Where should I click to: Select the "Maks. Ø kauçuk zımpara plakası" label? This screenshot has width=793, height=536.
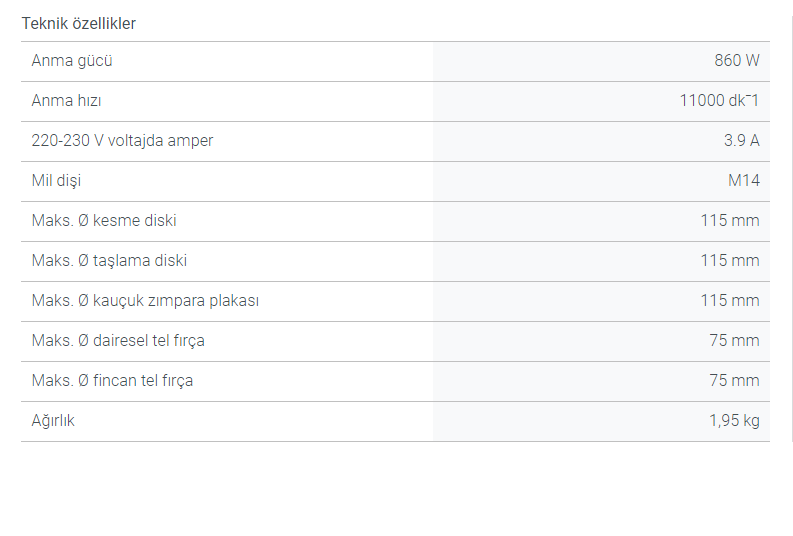[145, 301]
